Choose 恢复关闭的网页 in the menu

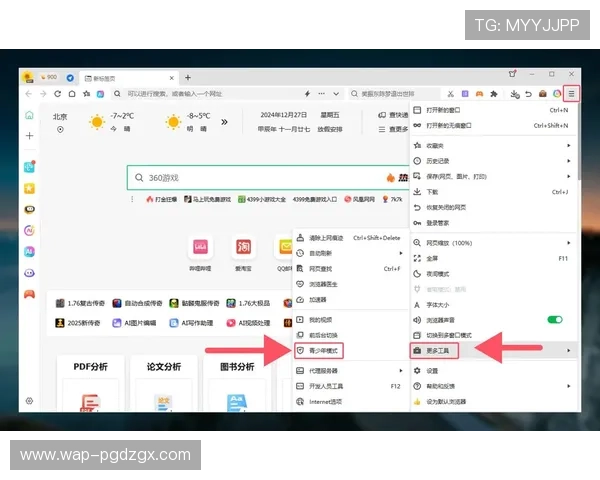pyautogui.click(x=493, y=207)
